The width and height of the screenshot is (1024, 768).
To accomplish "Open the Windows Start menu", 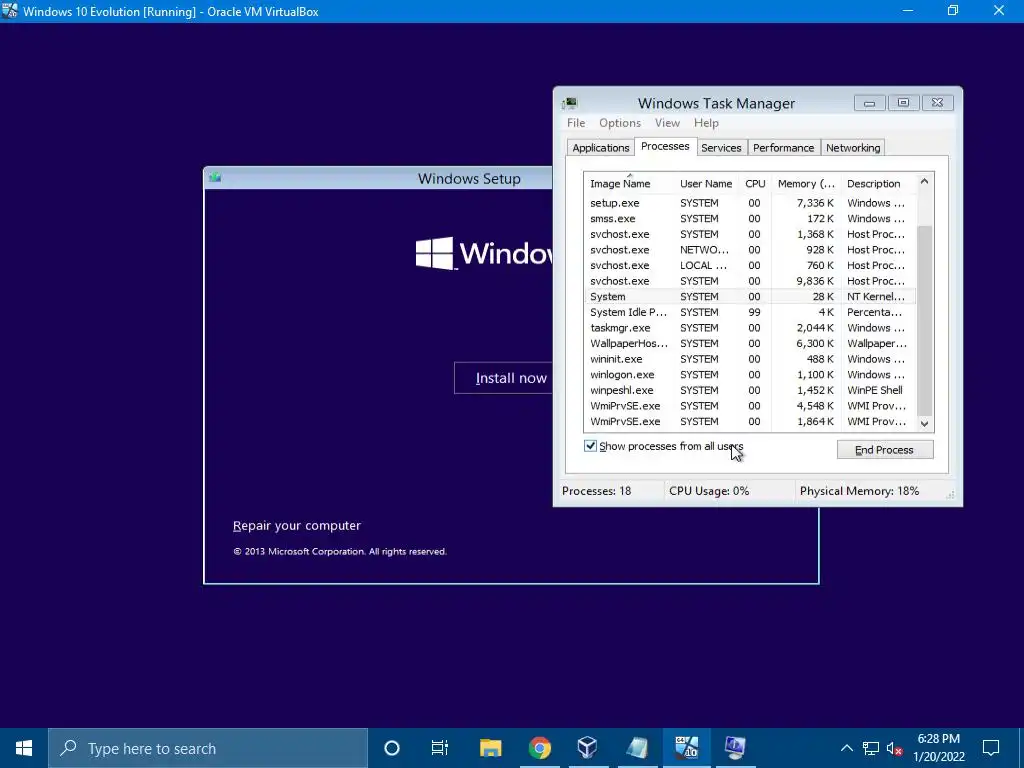I will (24, 748).
